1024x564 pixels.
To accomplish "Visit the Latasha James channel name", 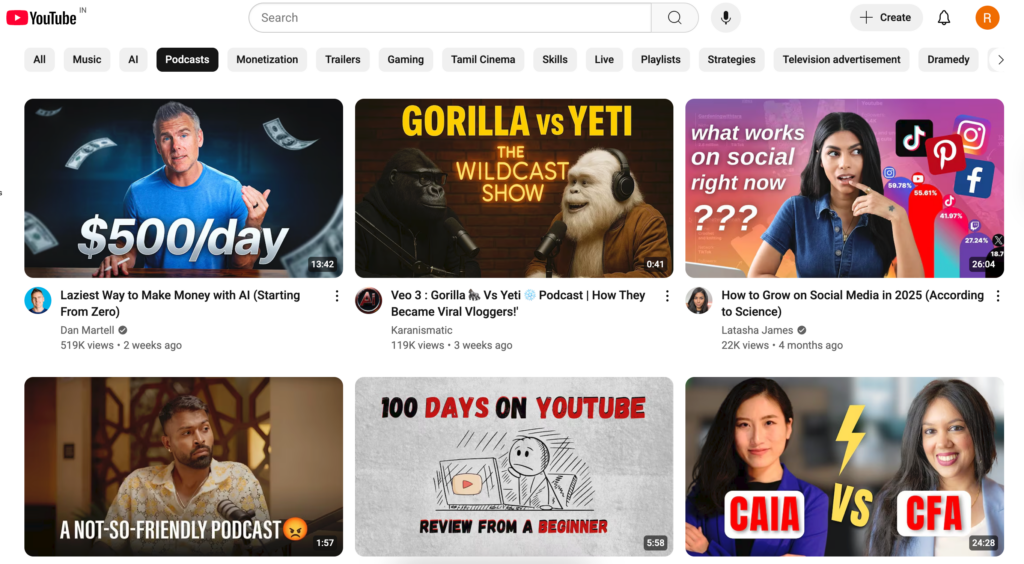I will click(x=757, y=330).
